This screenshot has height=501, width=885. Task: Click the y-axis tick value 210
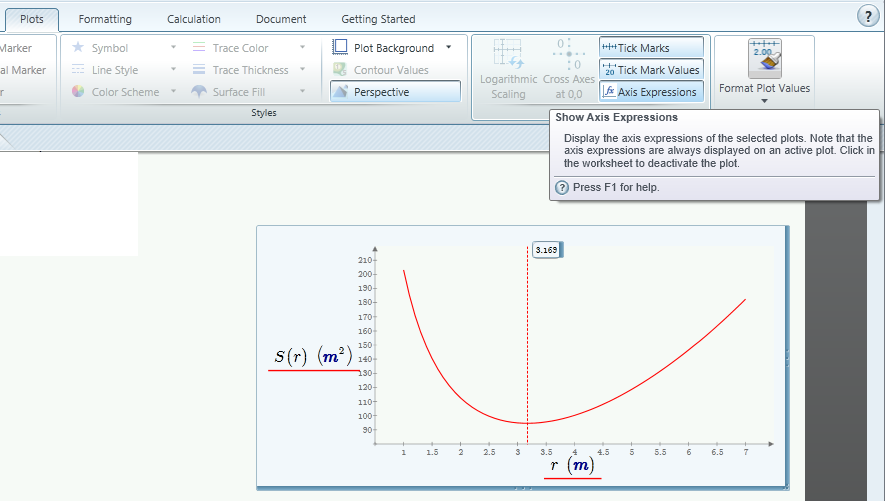(365, 260)
